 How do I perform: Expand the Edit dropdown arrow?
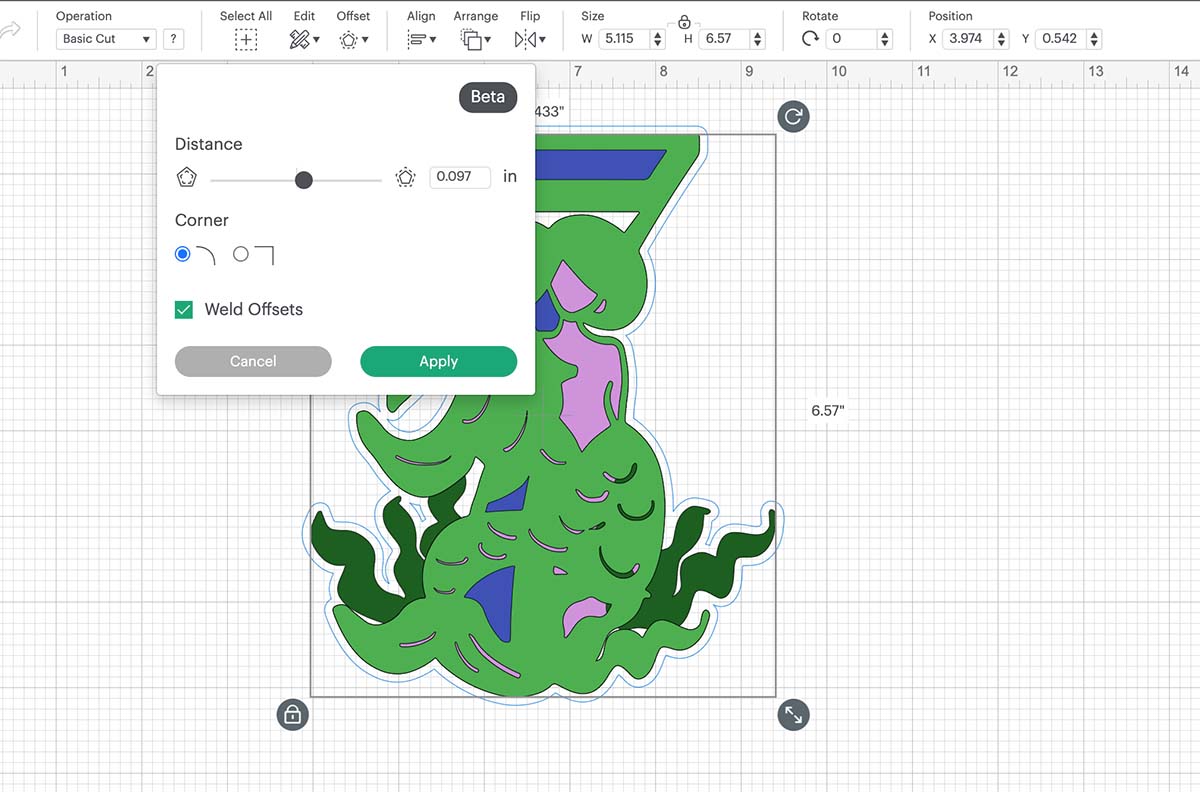pyautogui.click(x=316, y=41)
